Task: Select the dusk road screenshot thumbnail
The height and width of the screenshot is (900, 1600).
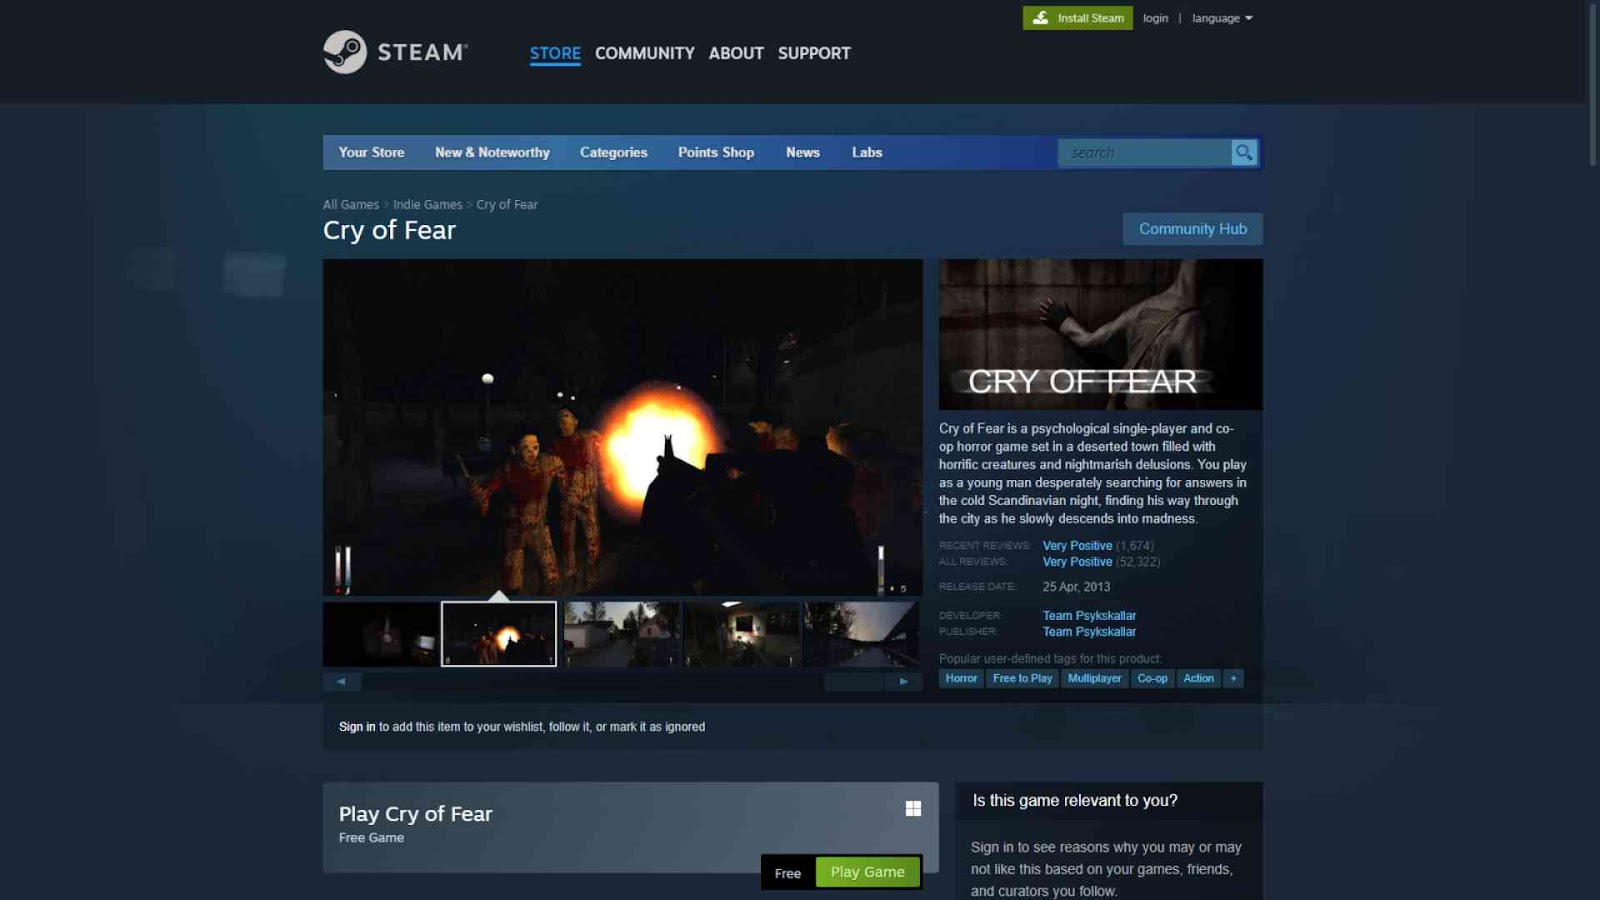Action: pos(861,634)
